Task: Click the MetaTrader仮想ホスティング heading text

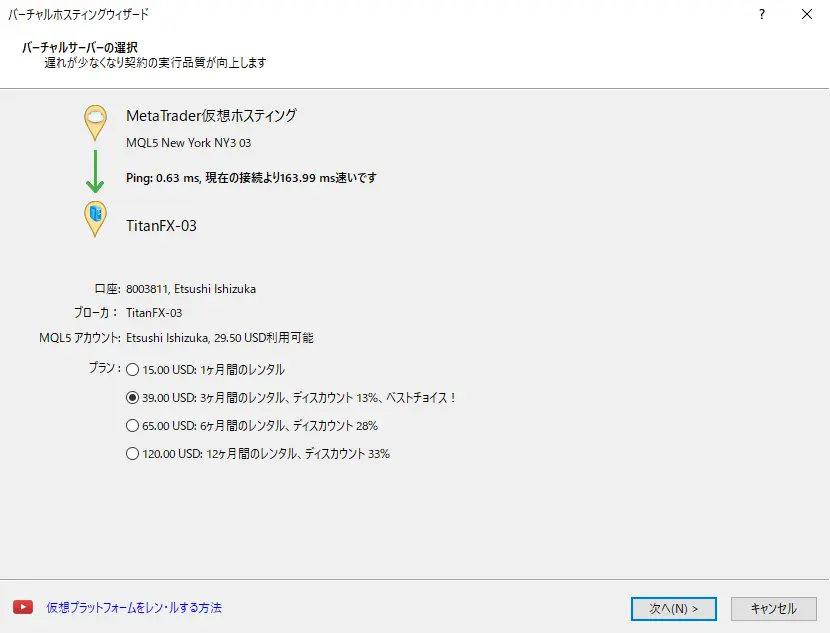Action: click(211, 115)
